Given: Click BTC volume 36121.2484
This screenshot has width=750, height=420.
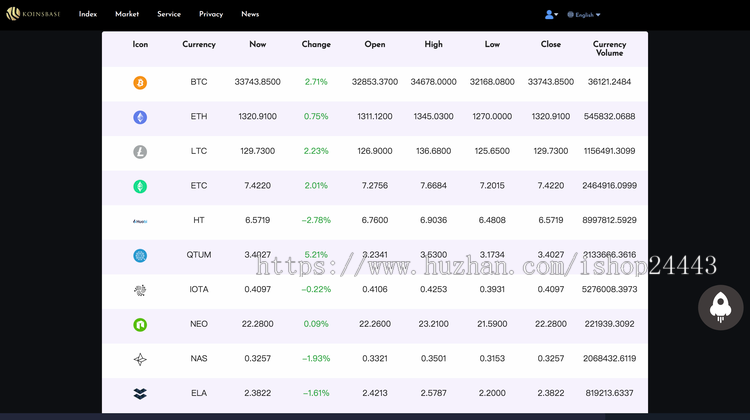Looking at the screenshot, I should click(609, 82).
